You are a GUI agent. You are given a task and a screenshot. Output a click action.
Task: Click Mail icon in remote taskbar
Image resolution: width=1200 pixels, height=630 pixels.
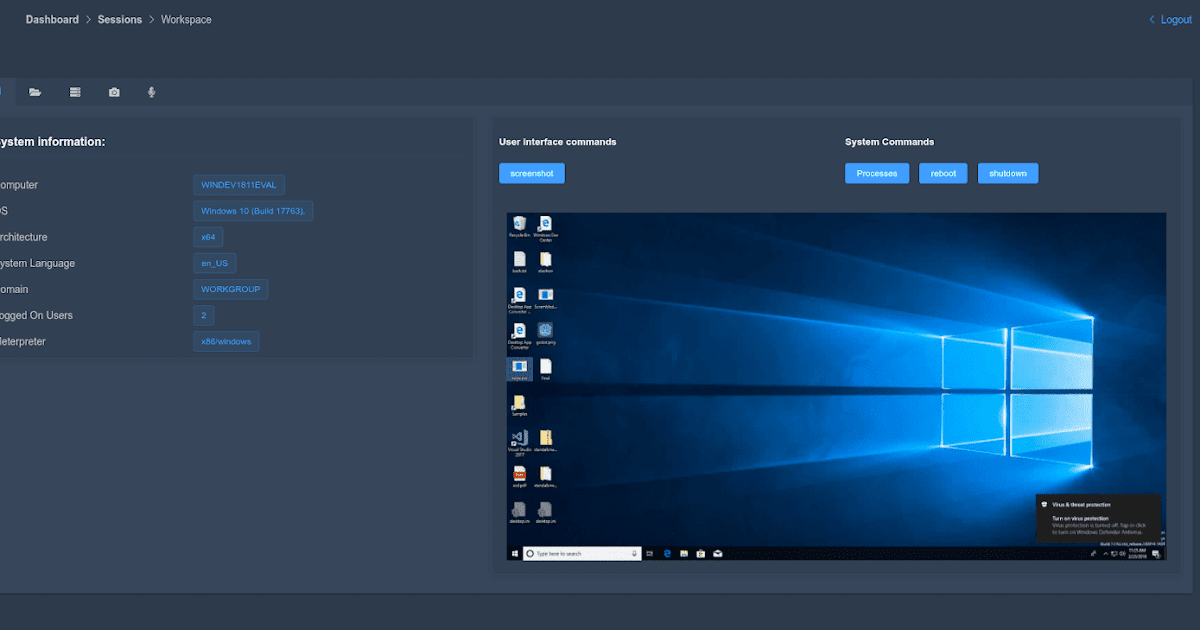[x=718, y=554]
